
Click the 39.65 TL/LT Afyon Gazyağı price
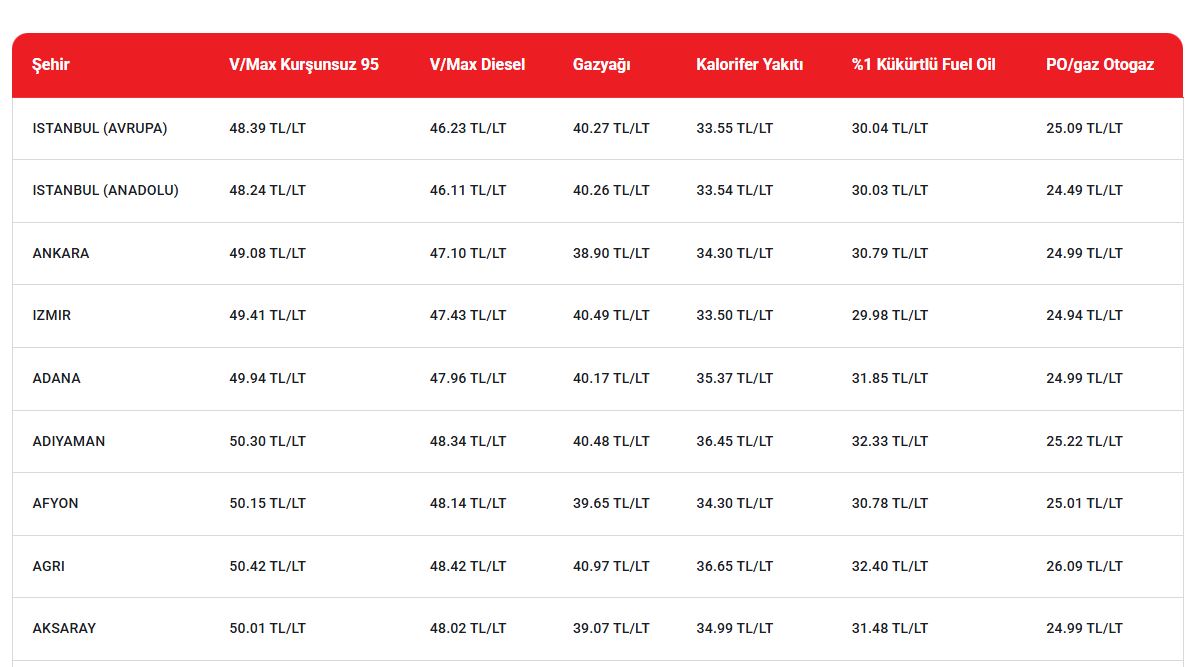(611, 503)
